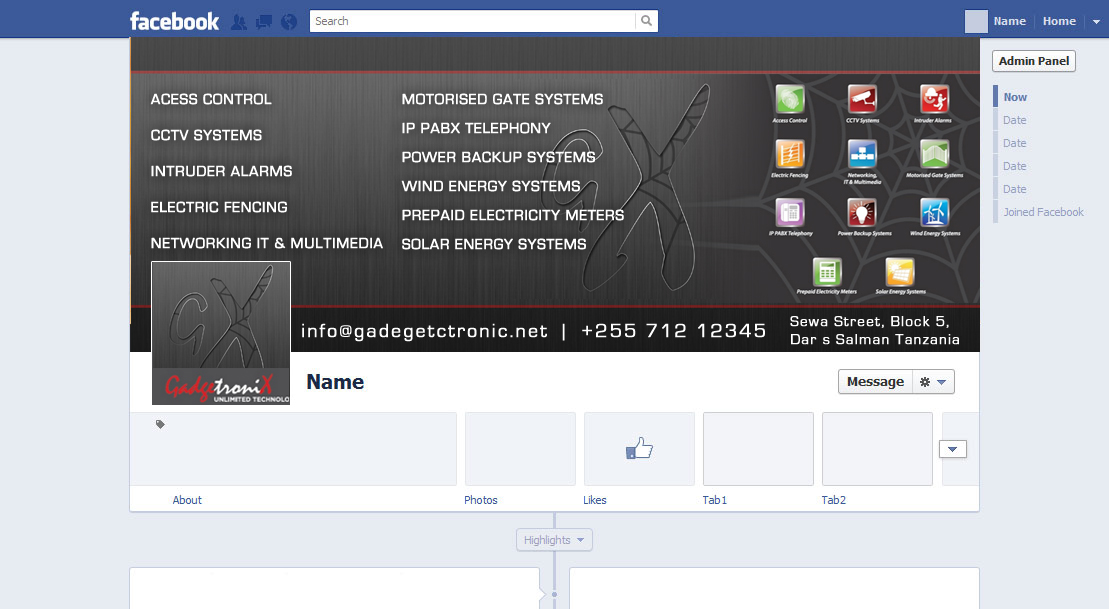Click POWER BACKUP SYSTEMS text on cover
The width and height of the screenshot is (1109, 609).
[x=499, y=157]
